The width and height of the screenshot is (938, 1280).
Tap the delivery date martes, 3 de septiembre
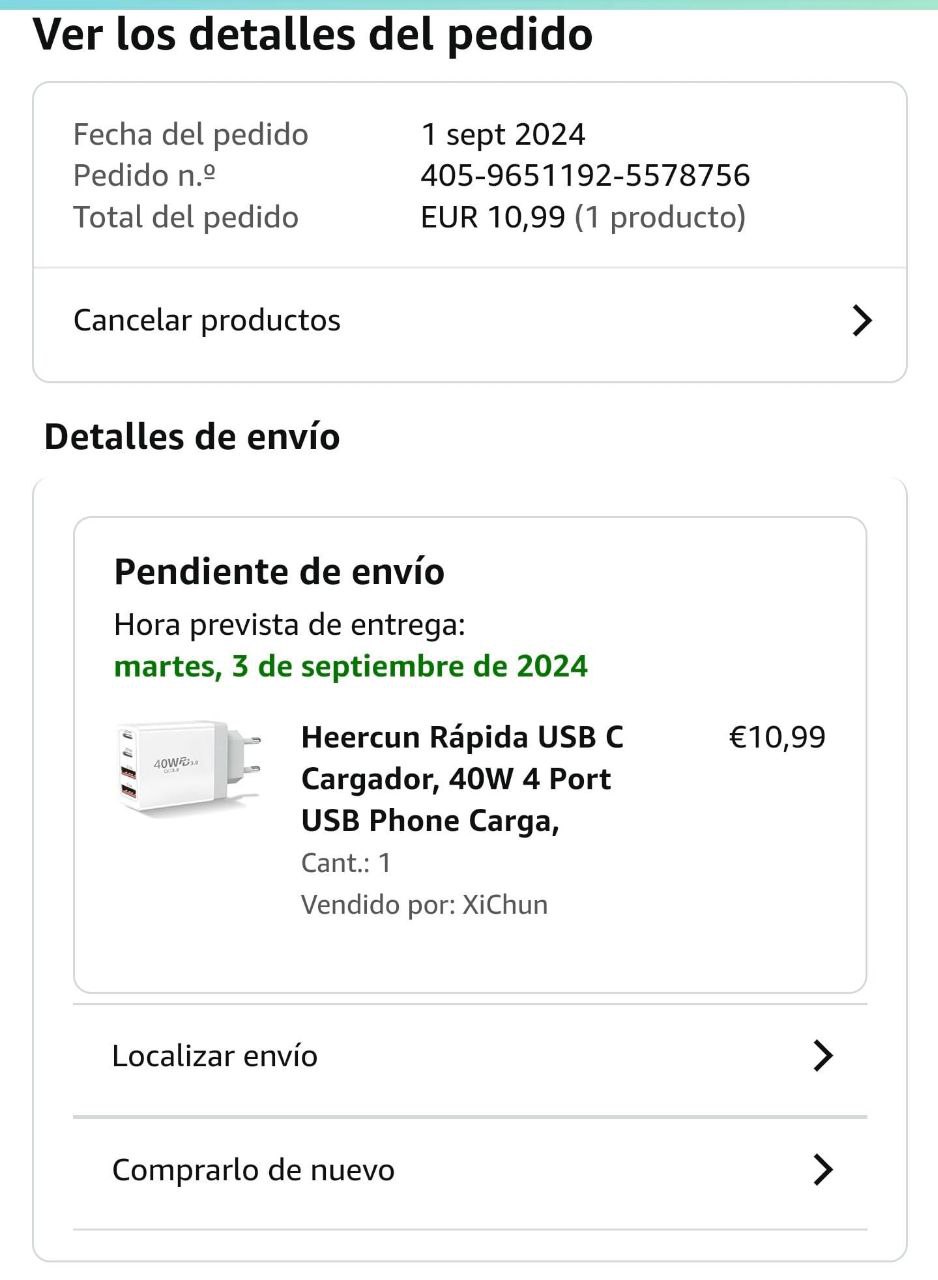pos(351,666)
